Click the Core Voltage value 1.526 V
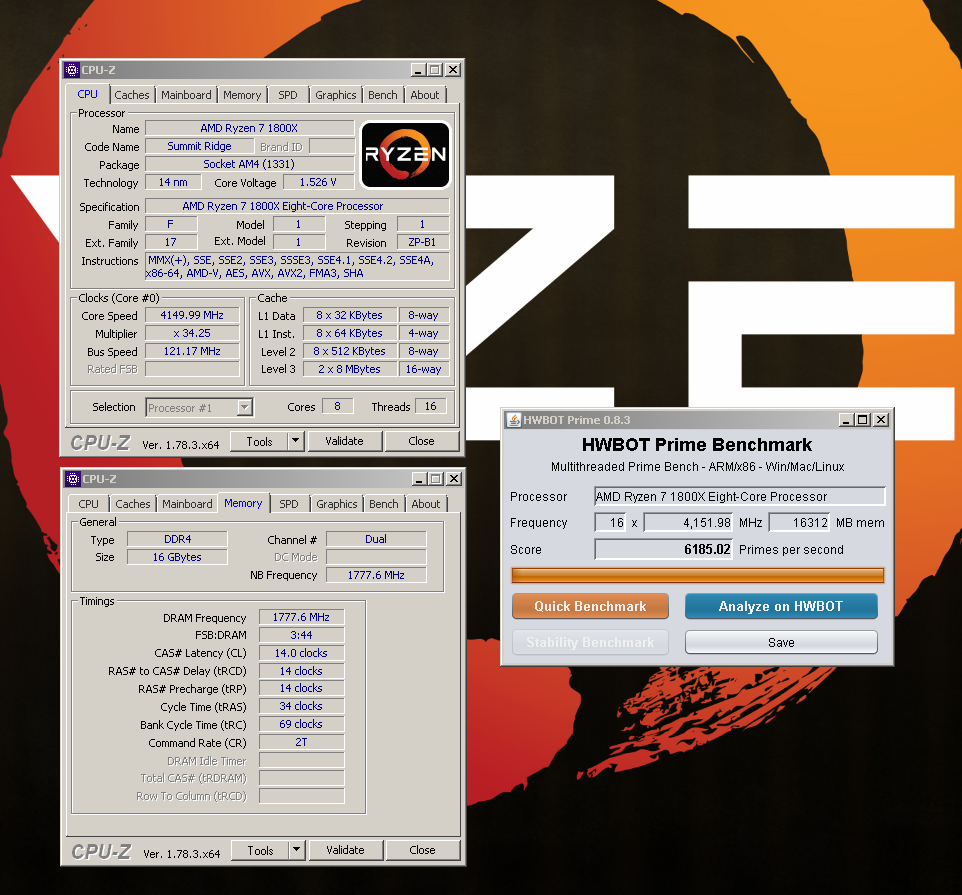This screenshot has width=962, height=895. [x=318, y=182]
